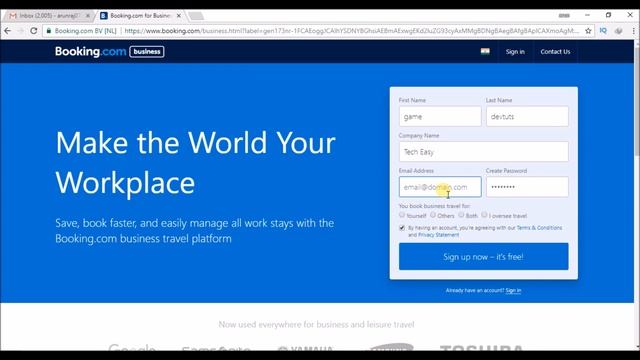Focus the Last Name field
Image resolution: width=640 pixels, height=360 pixels.
point(527,116)
